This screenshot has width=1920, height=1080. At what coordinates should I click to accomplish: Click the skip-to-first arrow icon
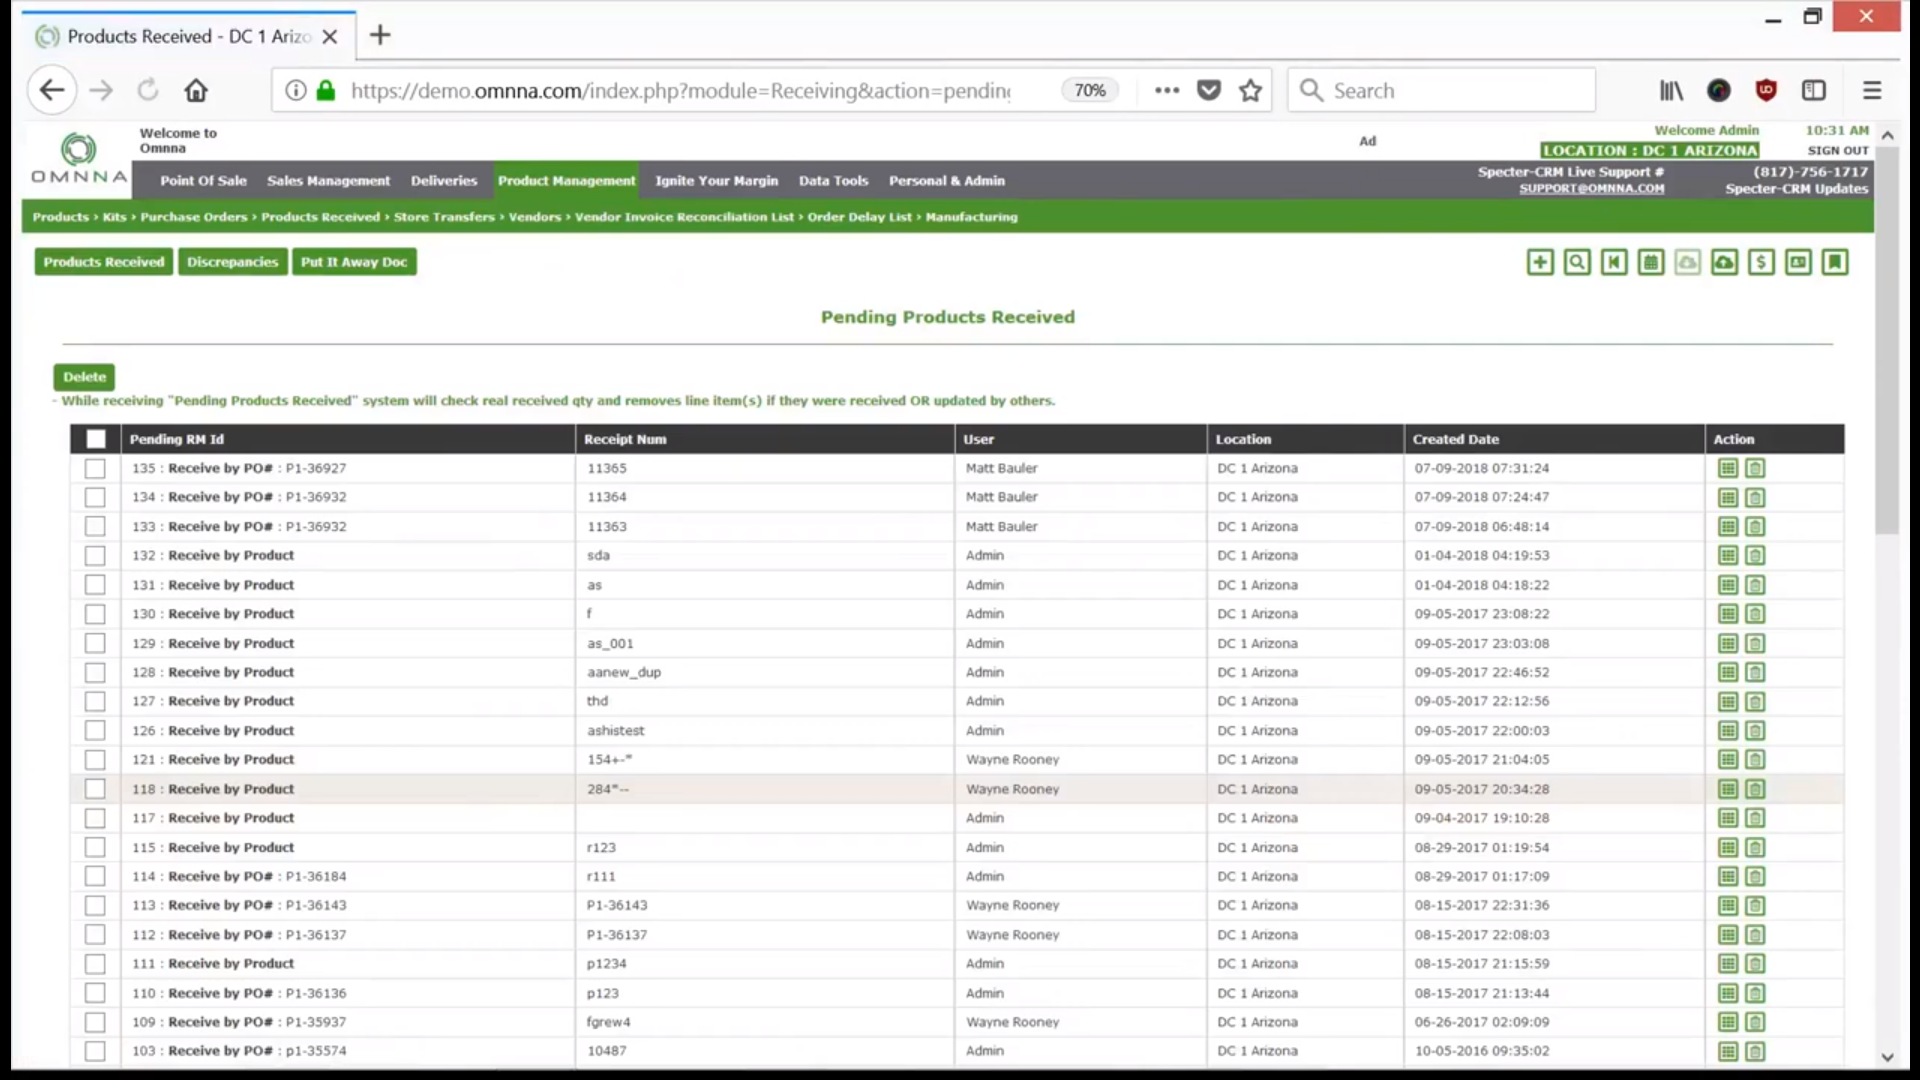point(1614,262)
